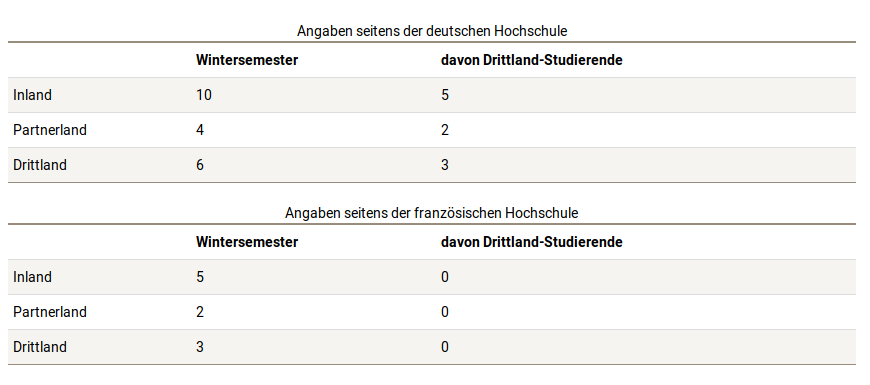Click the Partnerland row label in the German table
The height and width of the screenshot is (385, 870).
click(50, 130)
